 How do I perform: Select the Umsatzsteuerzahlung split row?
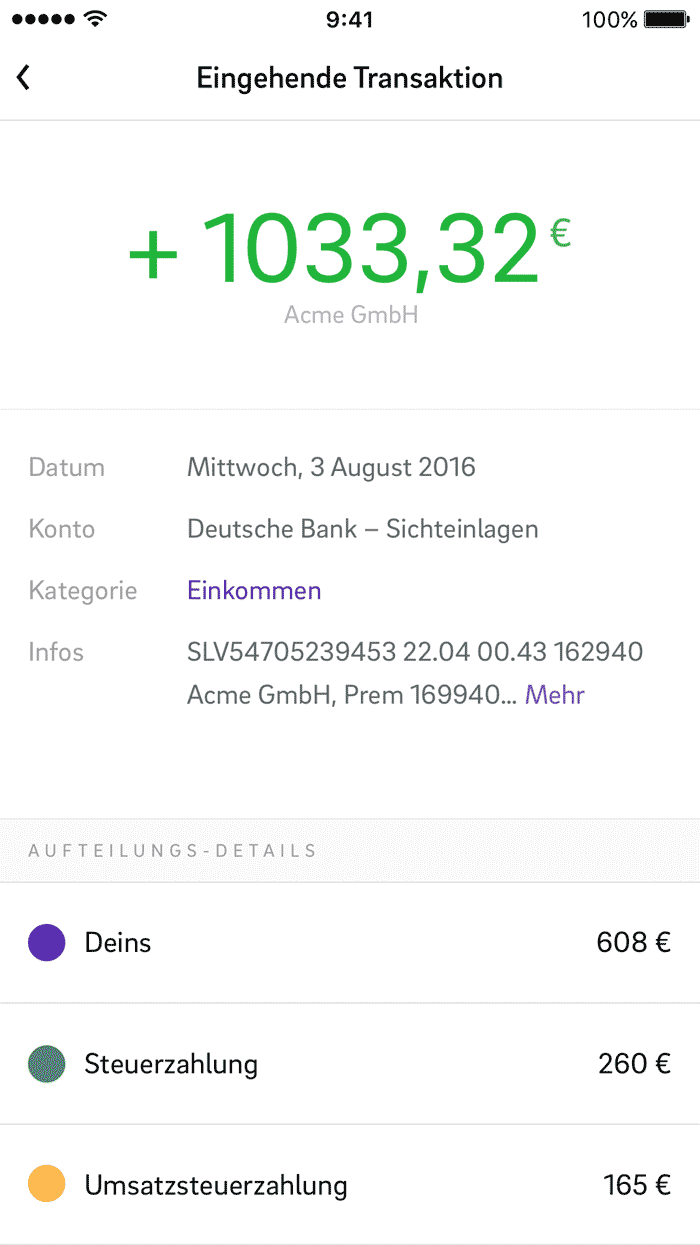350,1185
